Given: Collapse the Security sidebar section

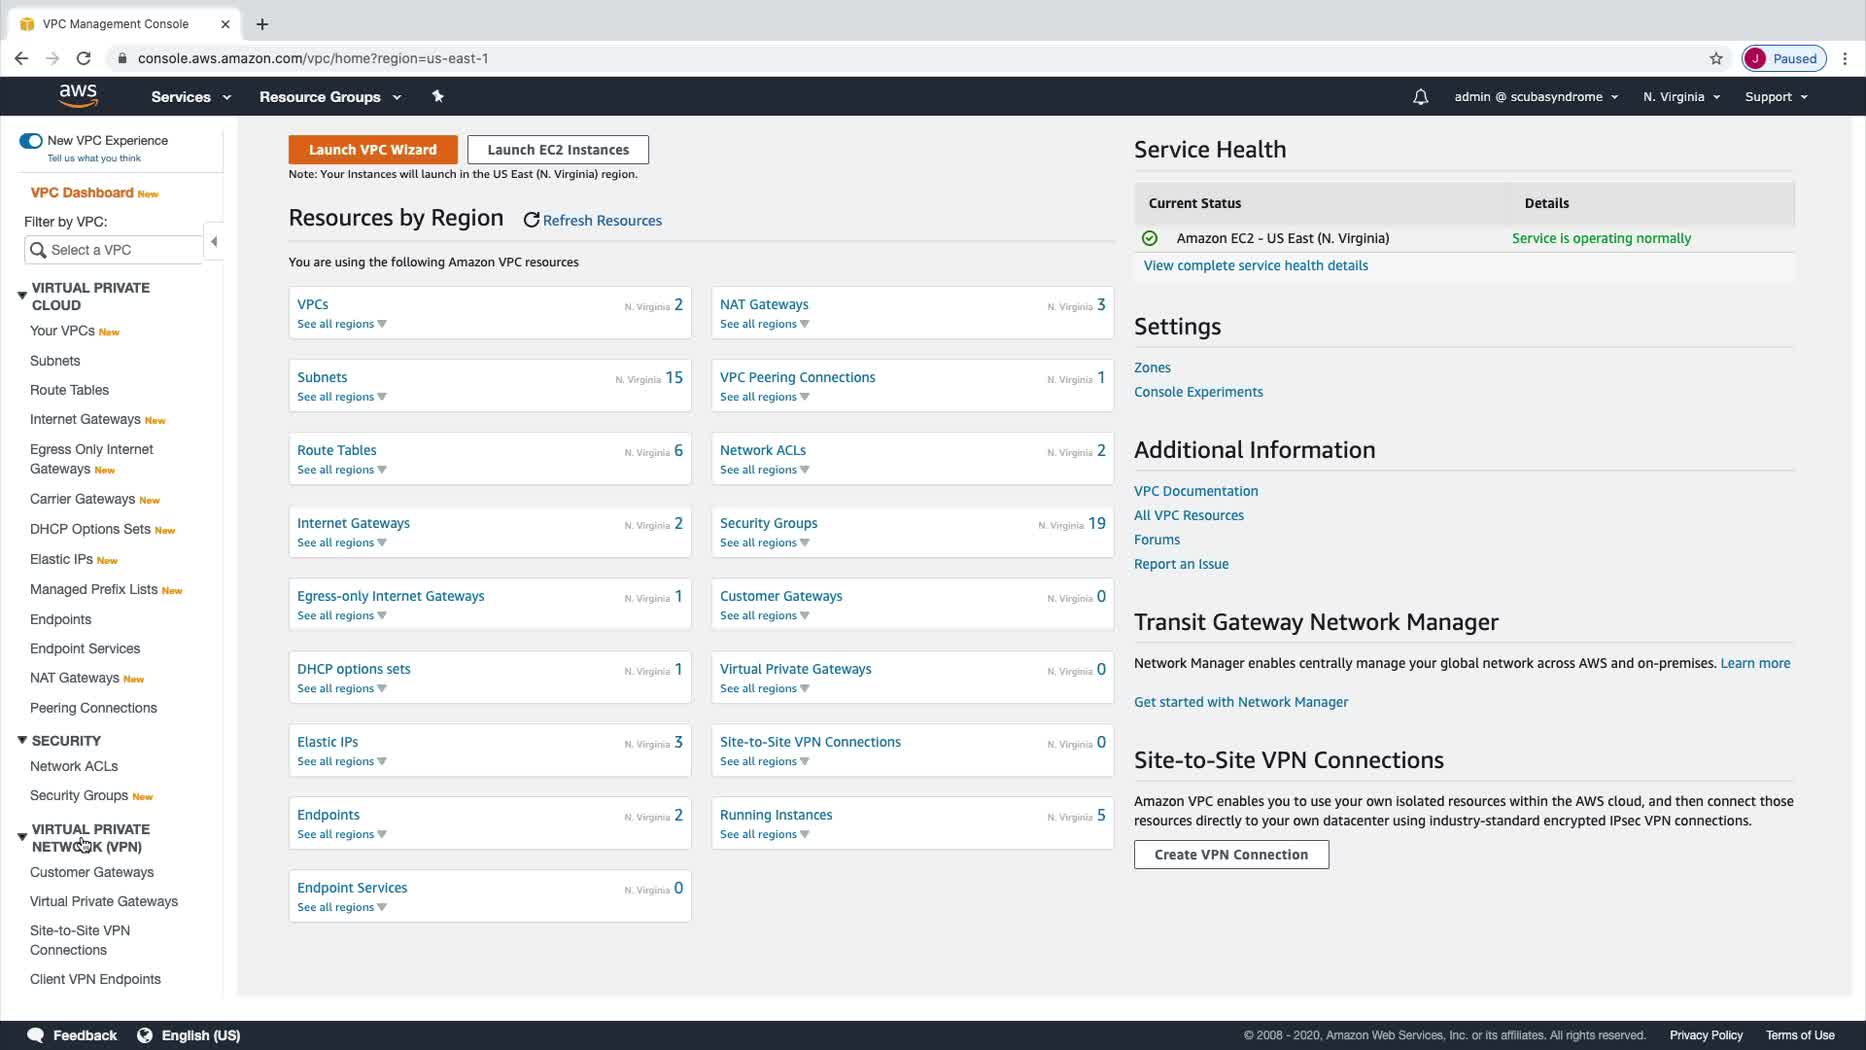Looking at the screenshot, I should [22, 740].
